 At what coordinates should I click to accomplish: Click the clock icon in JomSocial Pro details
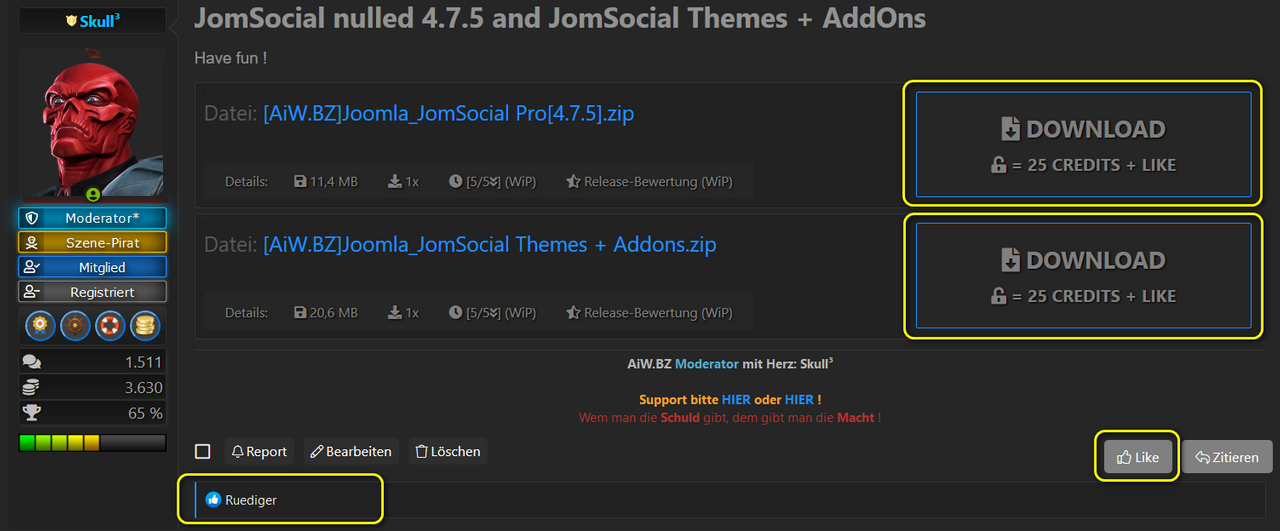(x=456, y=182)
